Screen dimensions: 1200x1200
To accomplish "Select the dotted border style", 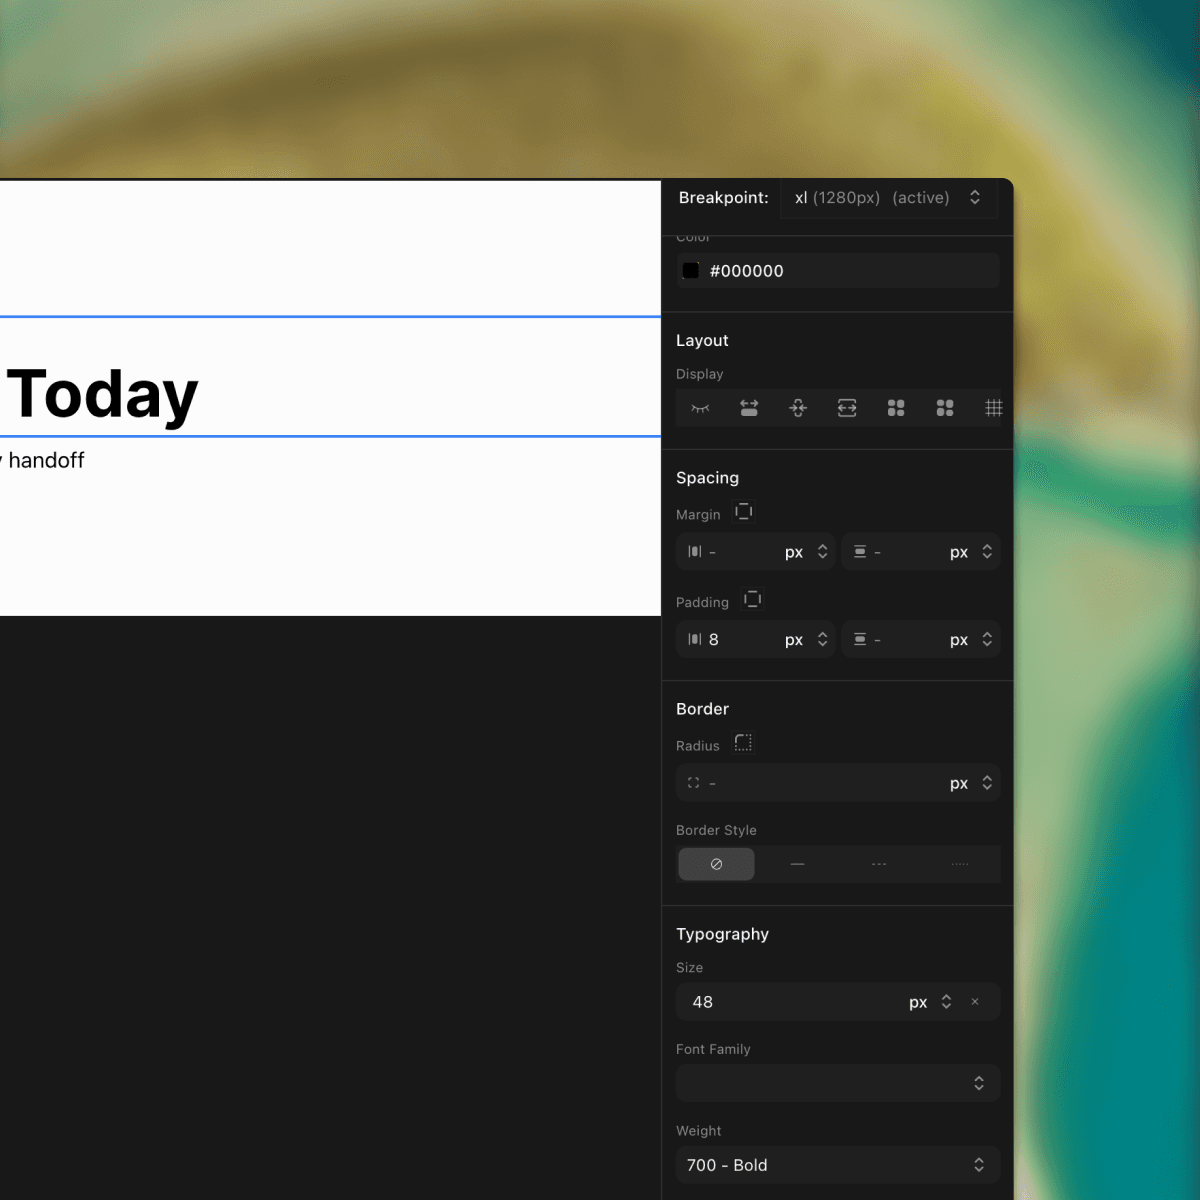I will pos(960,864).
